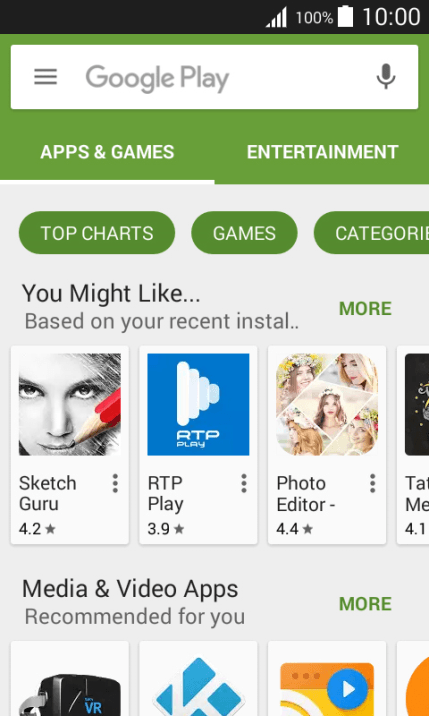View more Media & Video Apps
Image resolution: width=429 pixels, height=716 pixels.
tap(365, 604)
